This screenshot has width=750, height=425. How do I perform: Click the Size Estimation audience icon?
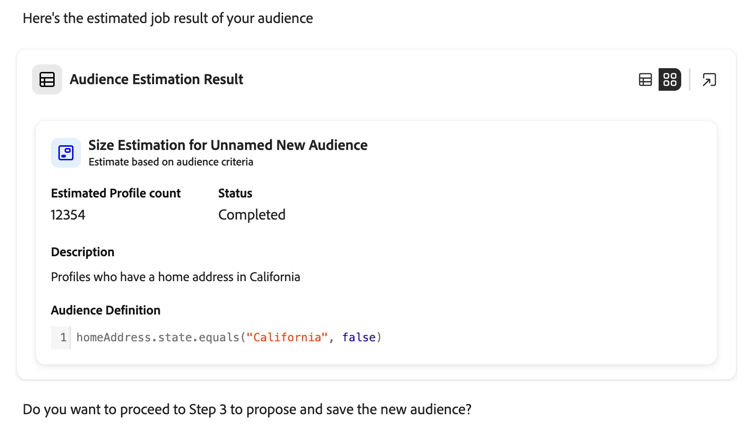pos(66,152)
